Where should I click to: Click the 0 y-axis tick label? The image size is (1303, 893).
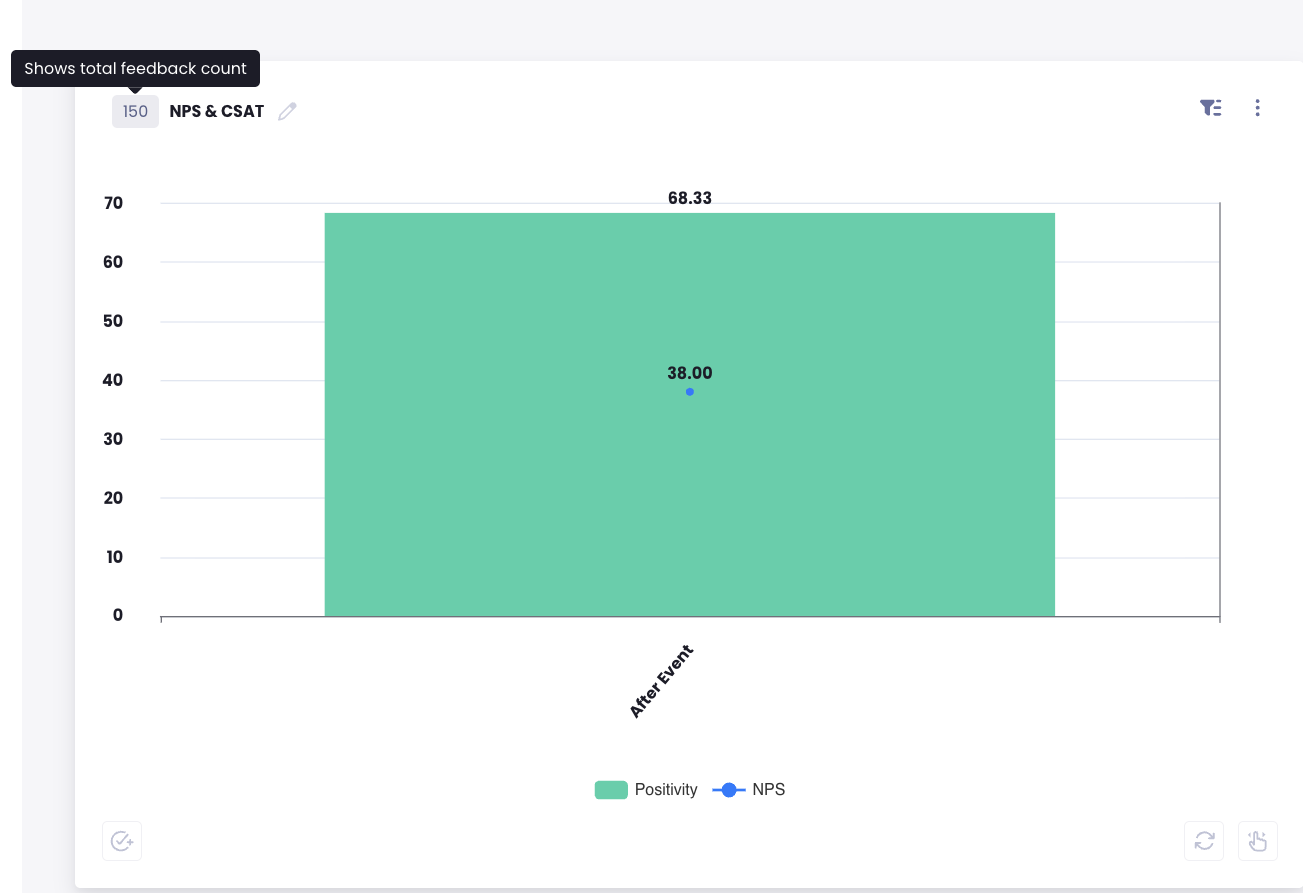coord(118,615)
